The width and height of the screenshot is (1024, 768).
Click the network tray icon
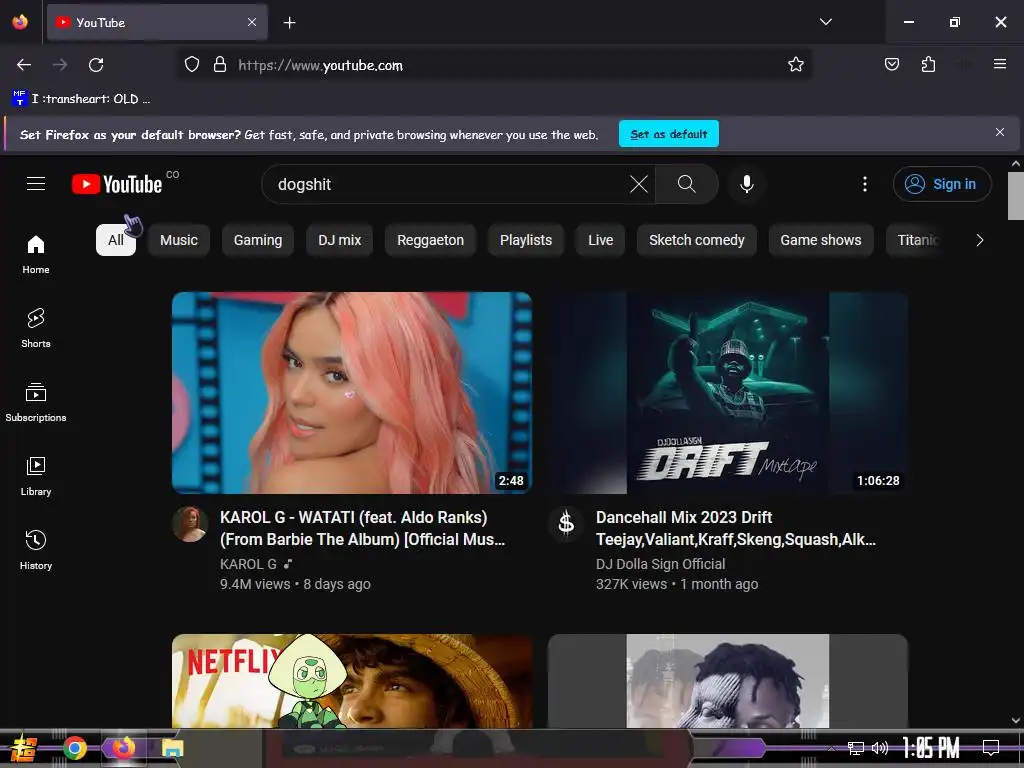tap(856, 748)
